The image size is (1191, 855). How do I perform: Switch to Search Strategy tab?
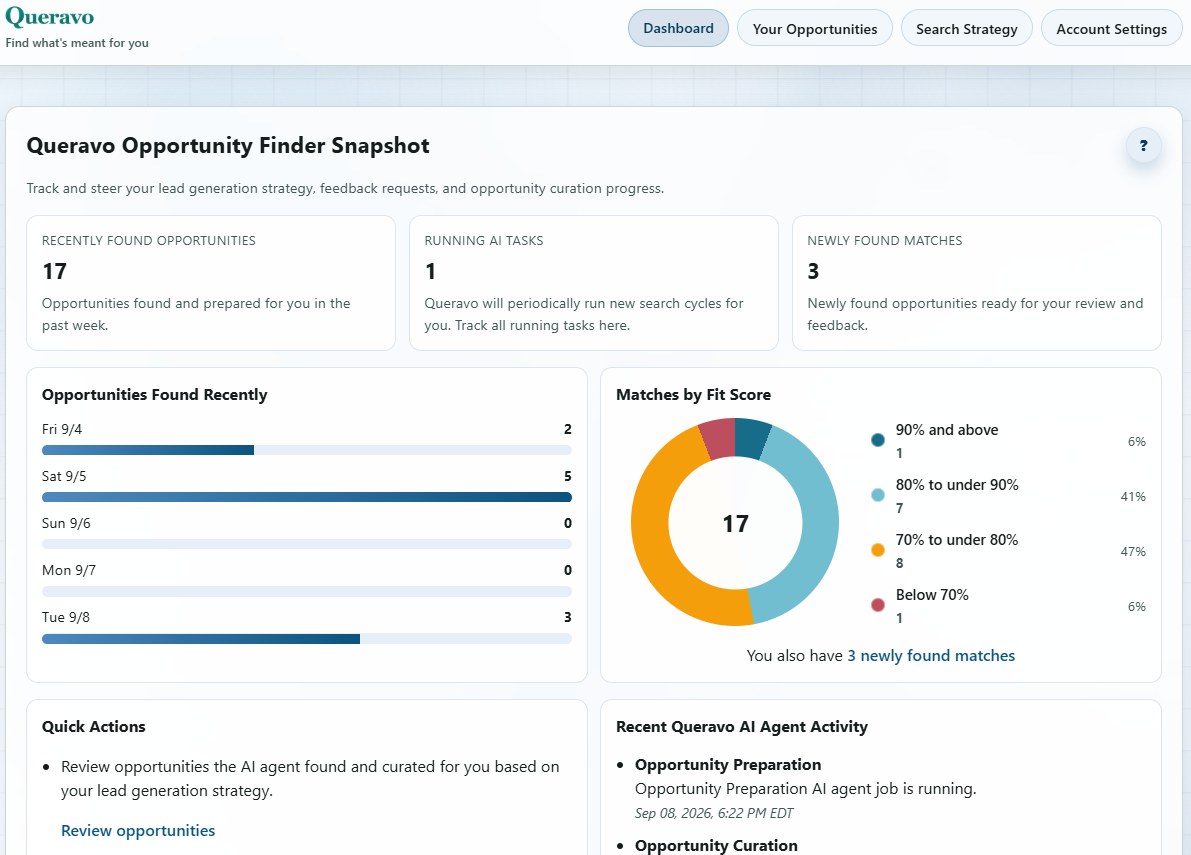pyautogui.click(x=966, y=29)
